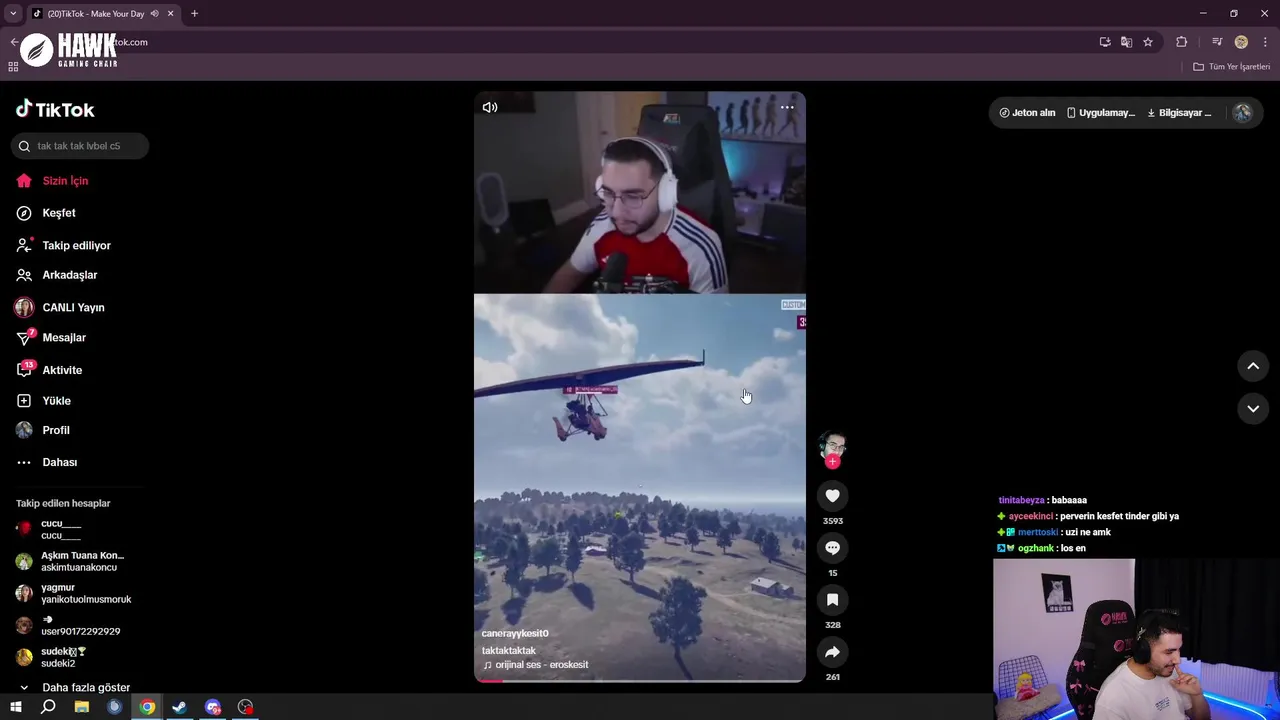Share the video with the arrow icon
This screenshot has width=1280, height=720.
[832, 652]
